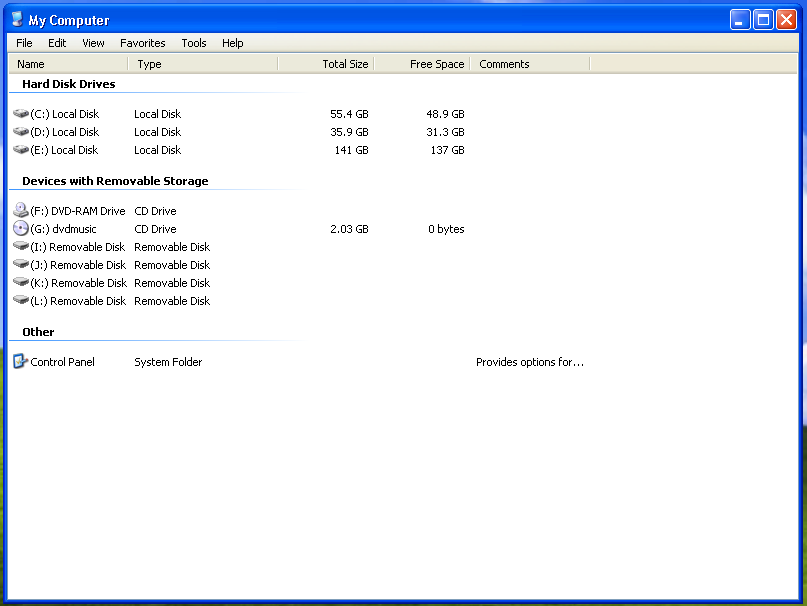Image resolution: width=807 pixels, height=606 pixels.
Task: Click the Control Panel icon
Action: point(20,361)
